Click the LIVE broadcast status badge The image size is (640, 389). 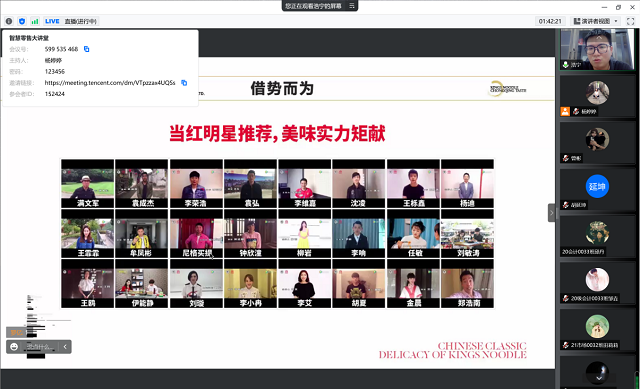tap(52, 21)
